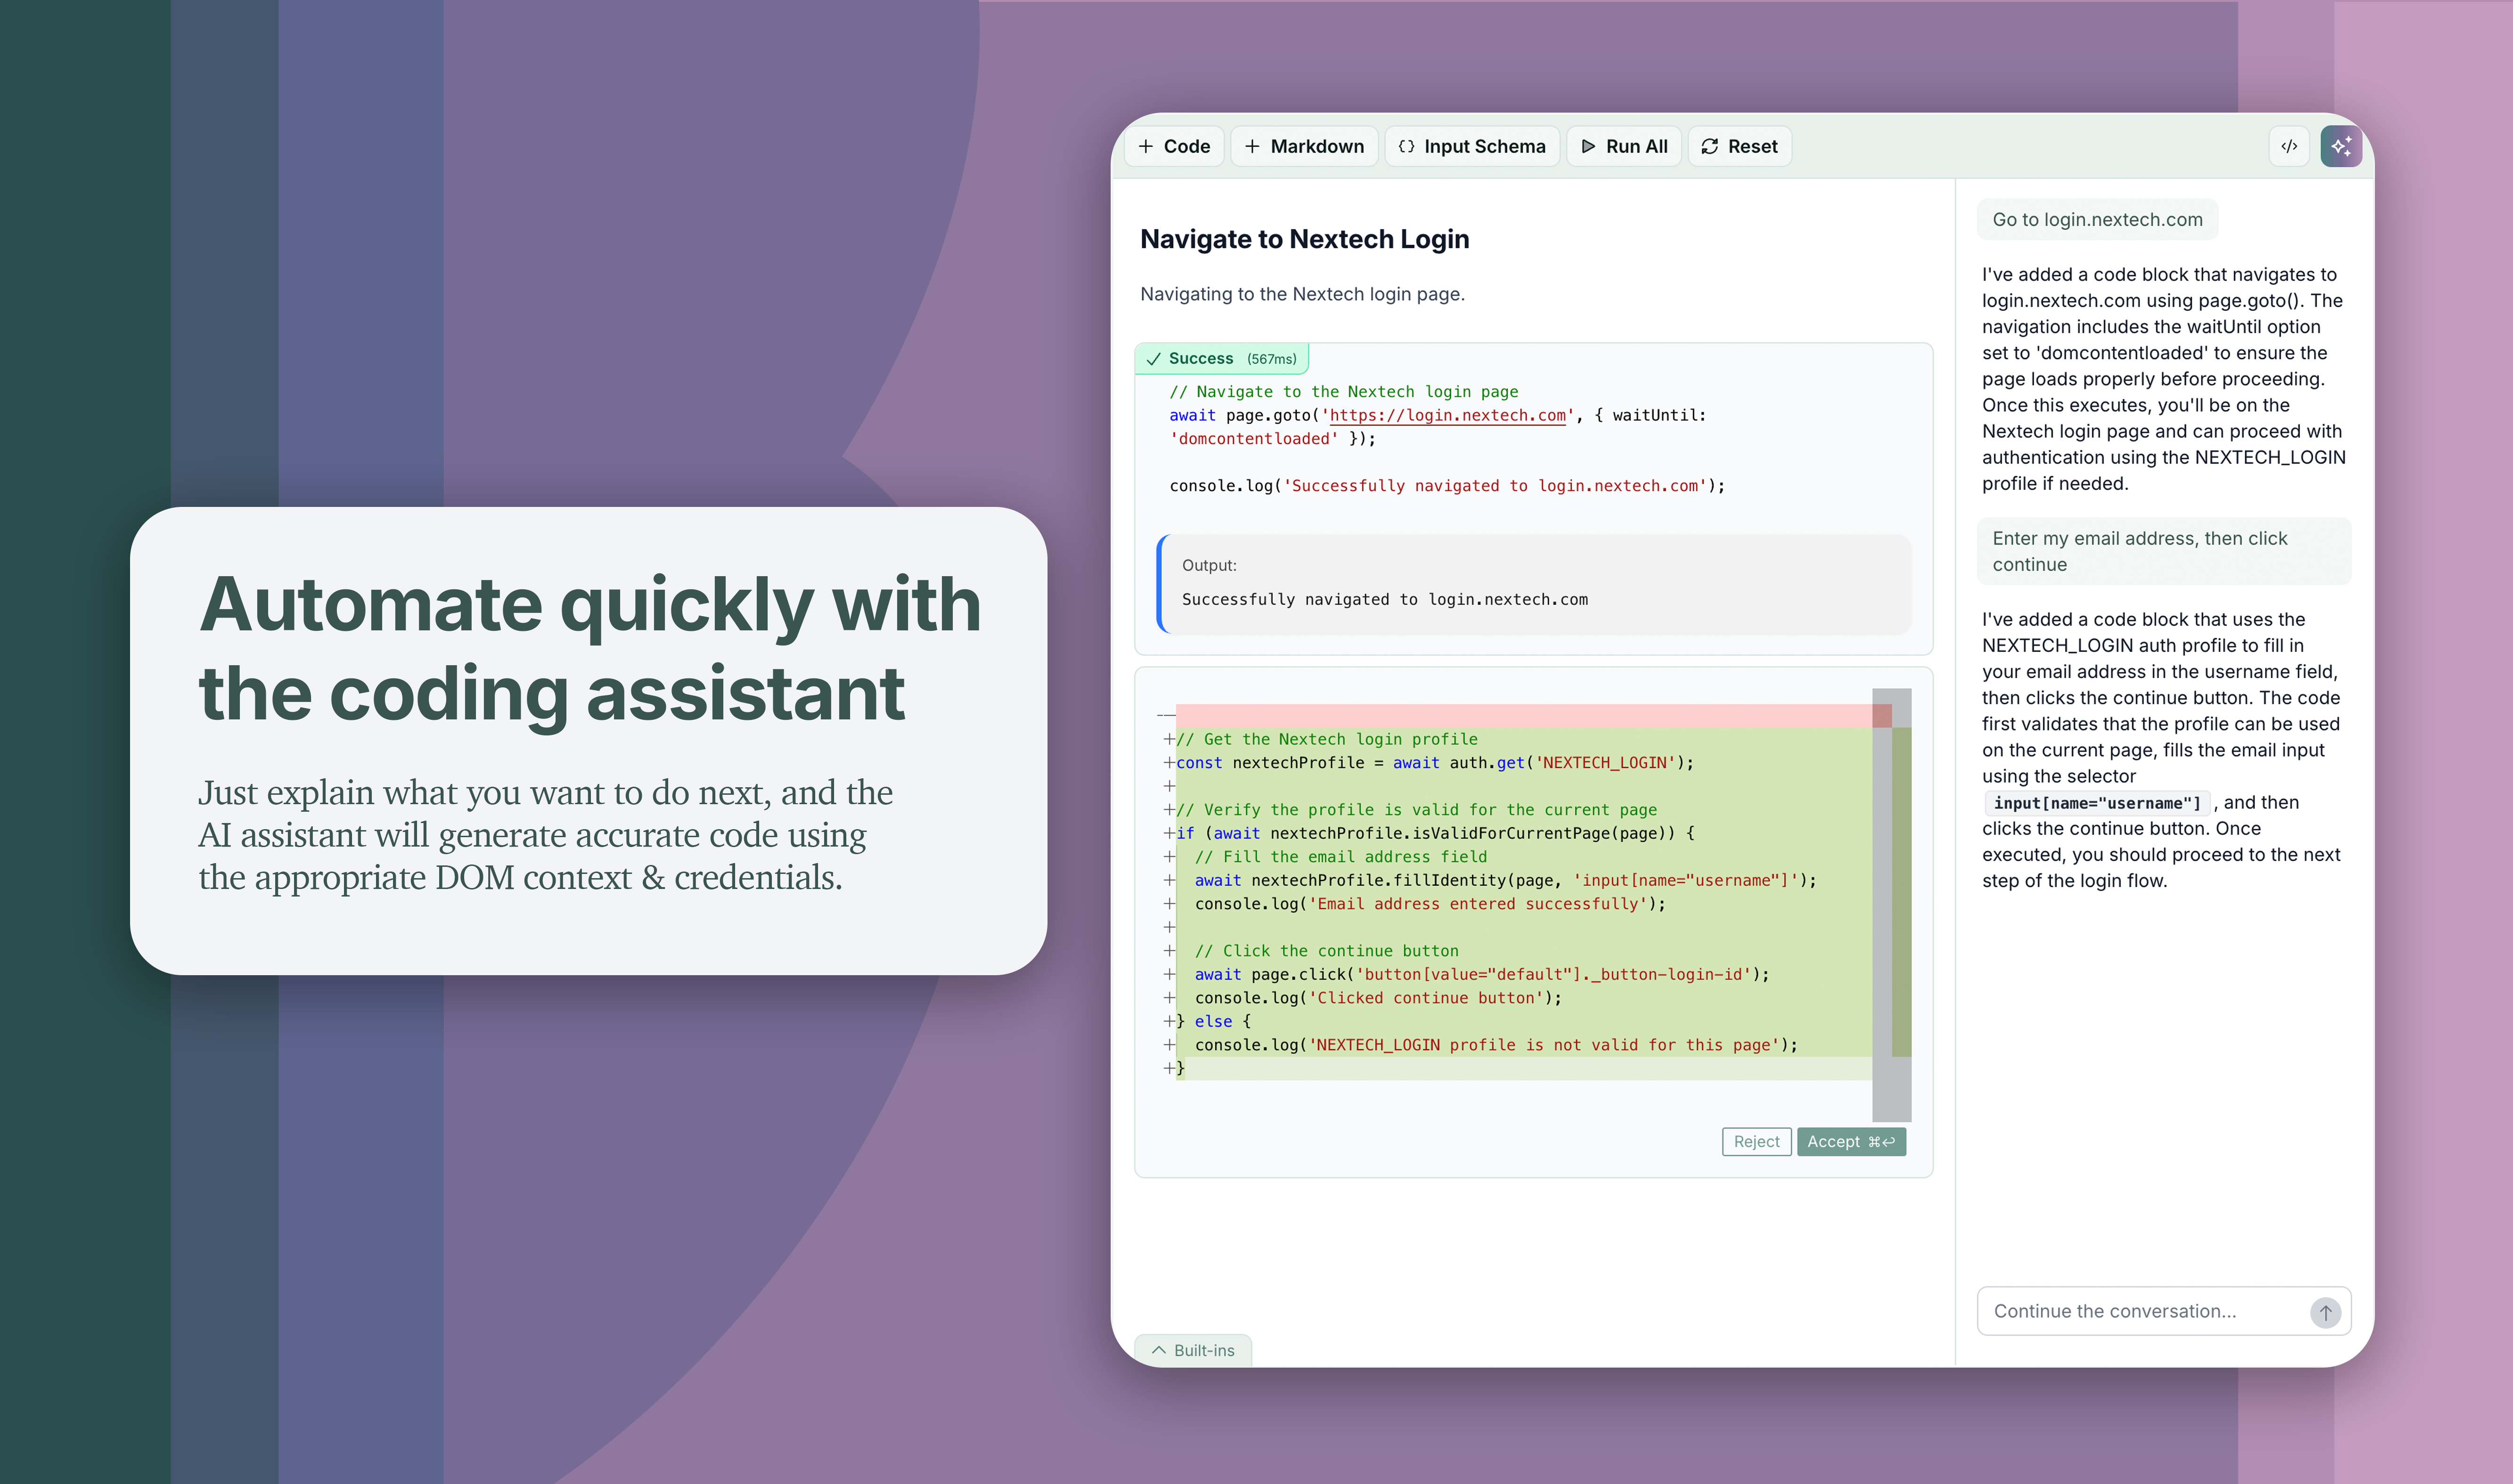Click the Run All play icon
This screenshot has height=1484, width=2513.
click(x=1588, y=146)
